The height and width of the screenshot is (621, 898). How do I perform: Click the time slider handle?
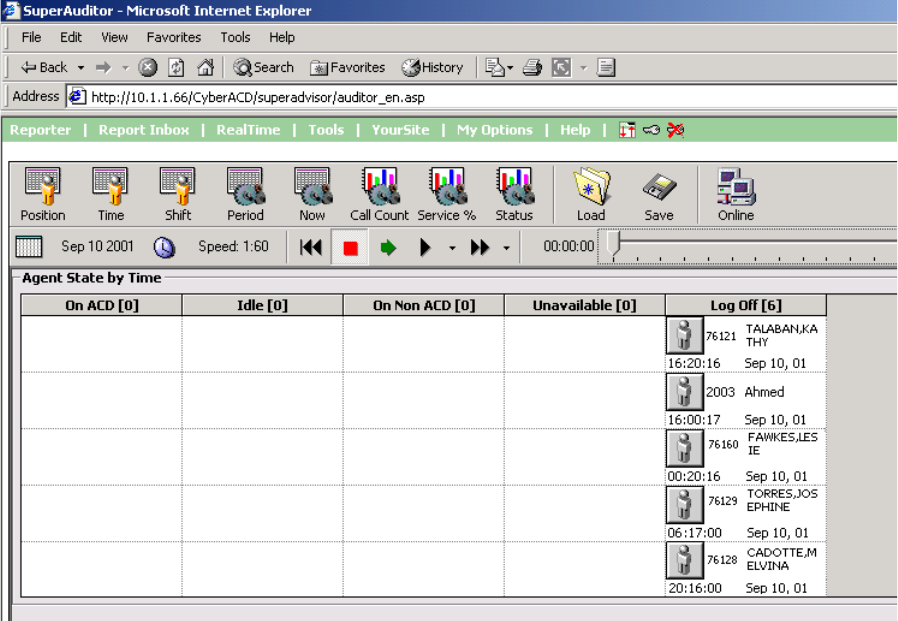(x=613, y=243)
